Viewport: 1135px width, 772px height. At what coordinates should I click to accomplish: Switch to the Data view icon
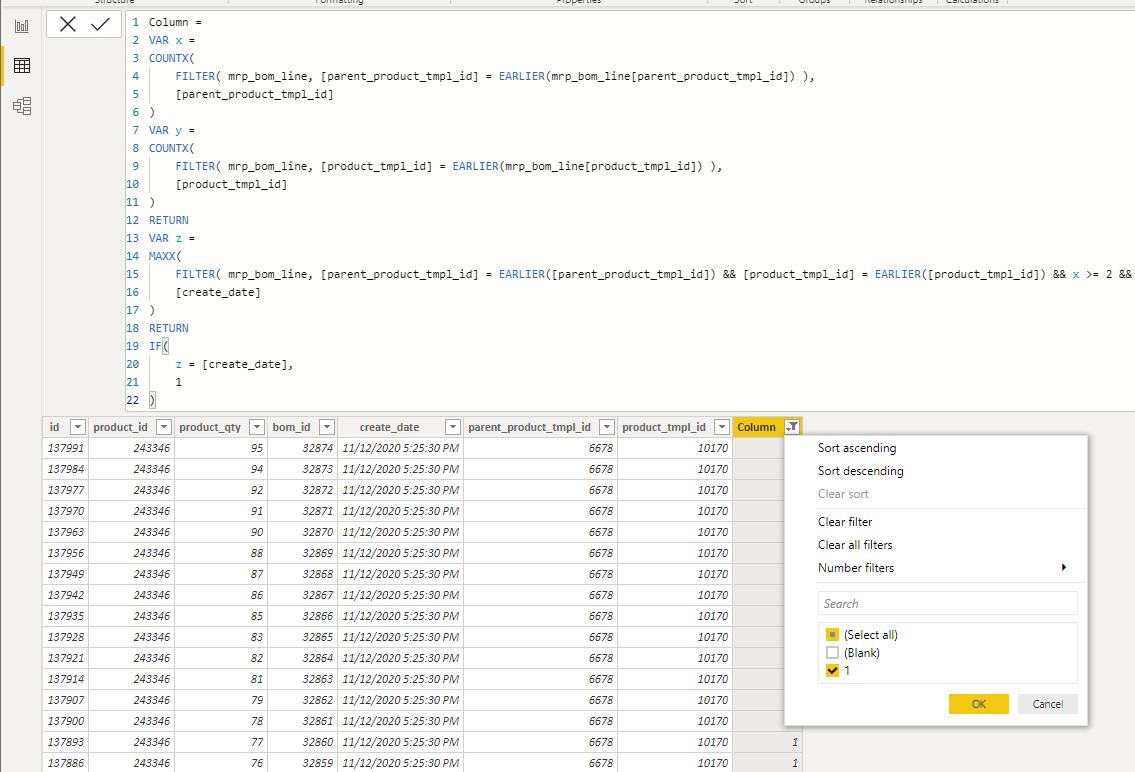point(22,66)
